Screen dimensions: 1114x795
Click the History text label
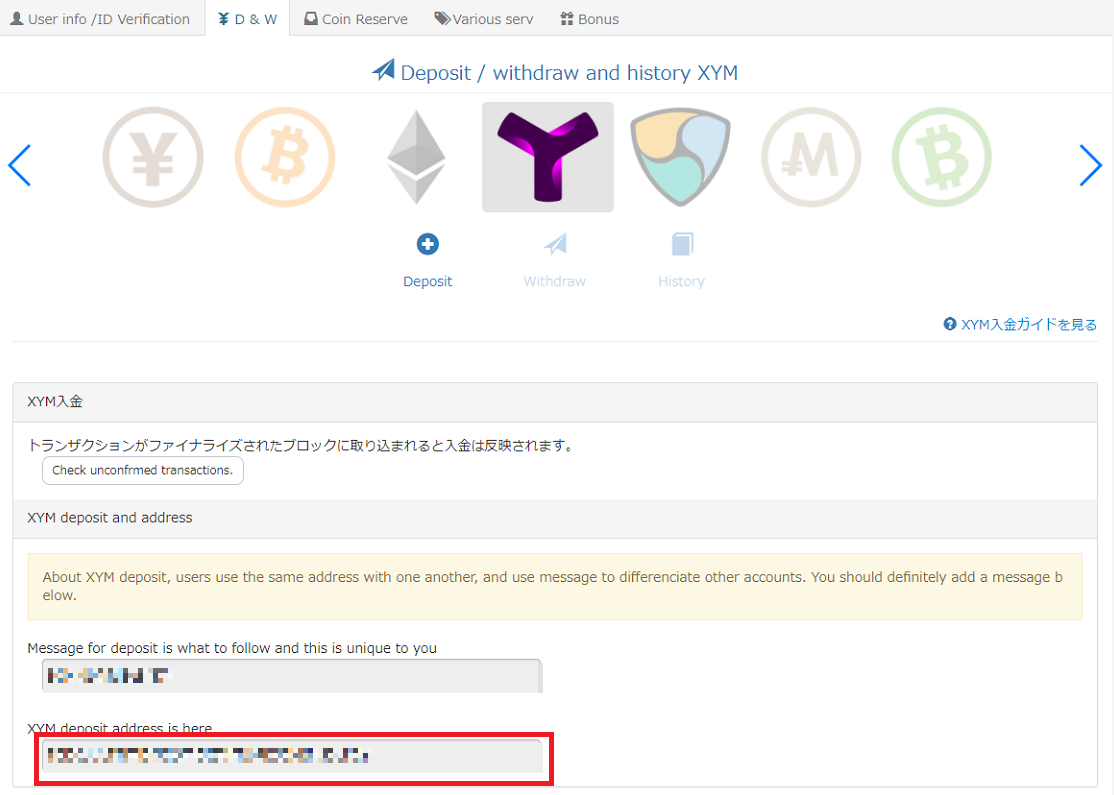(x=681, y=281)
